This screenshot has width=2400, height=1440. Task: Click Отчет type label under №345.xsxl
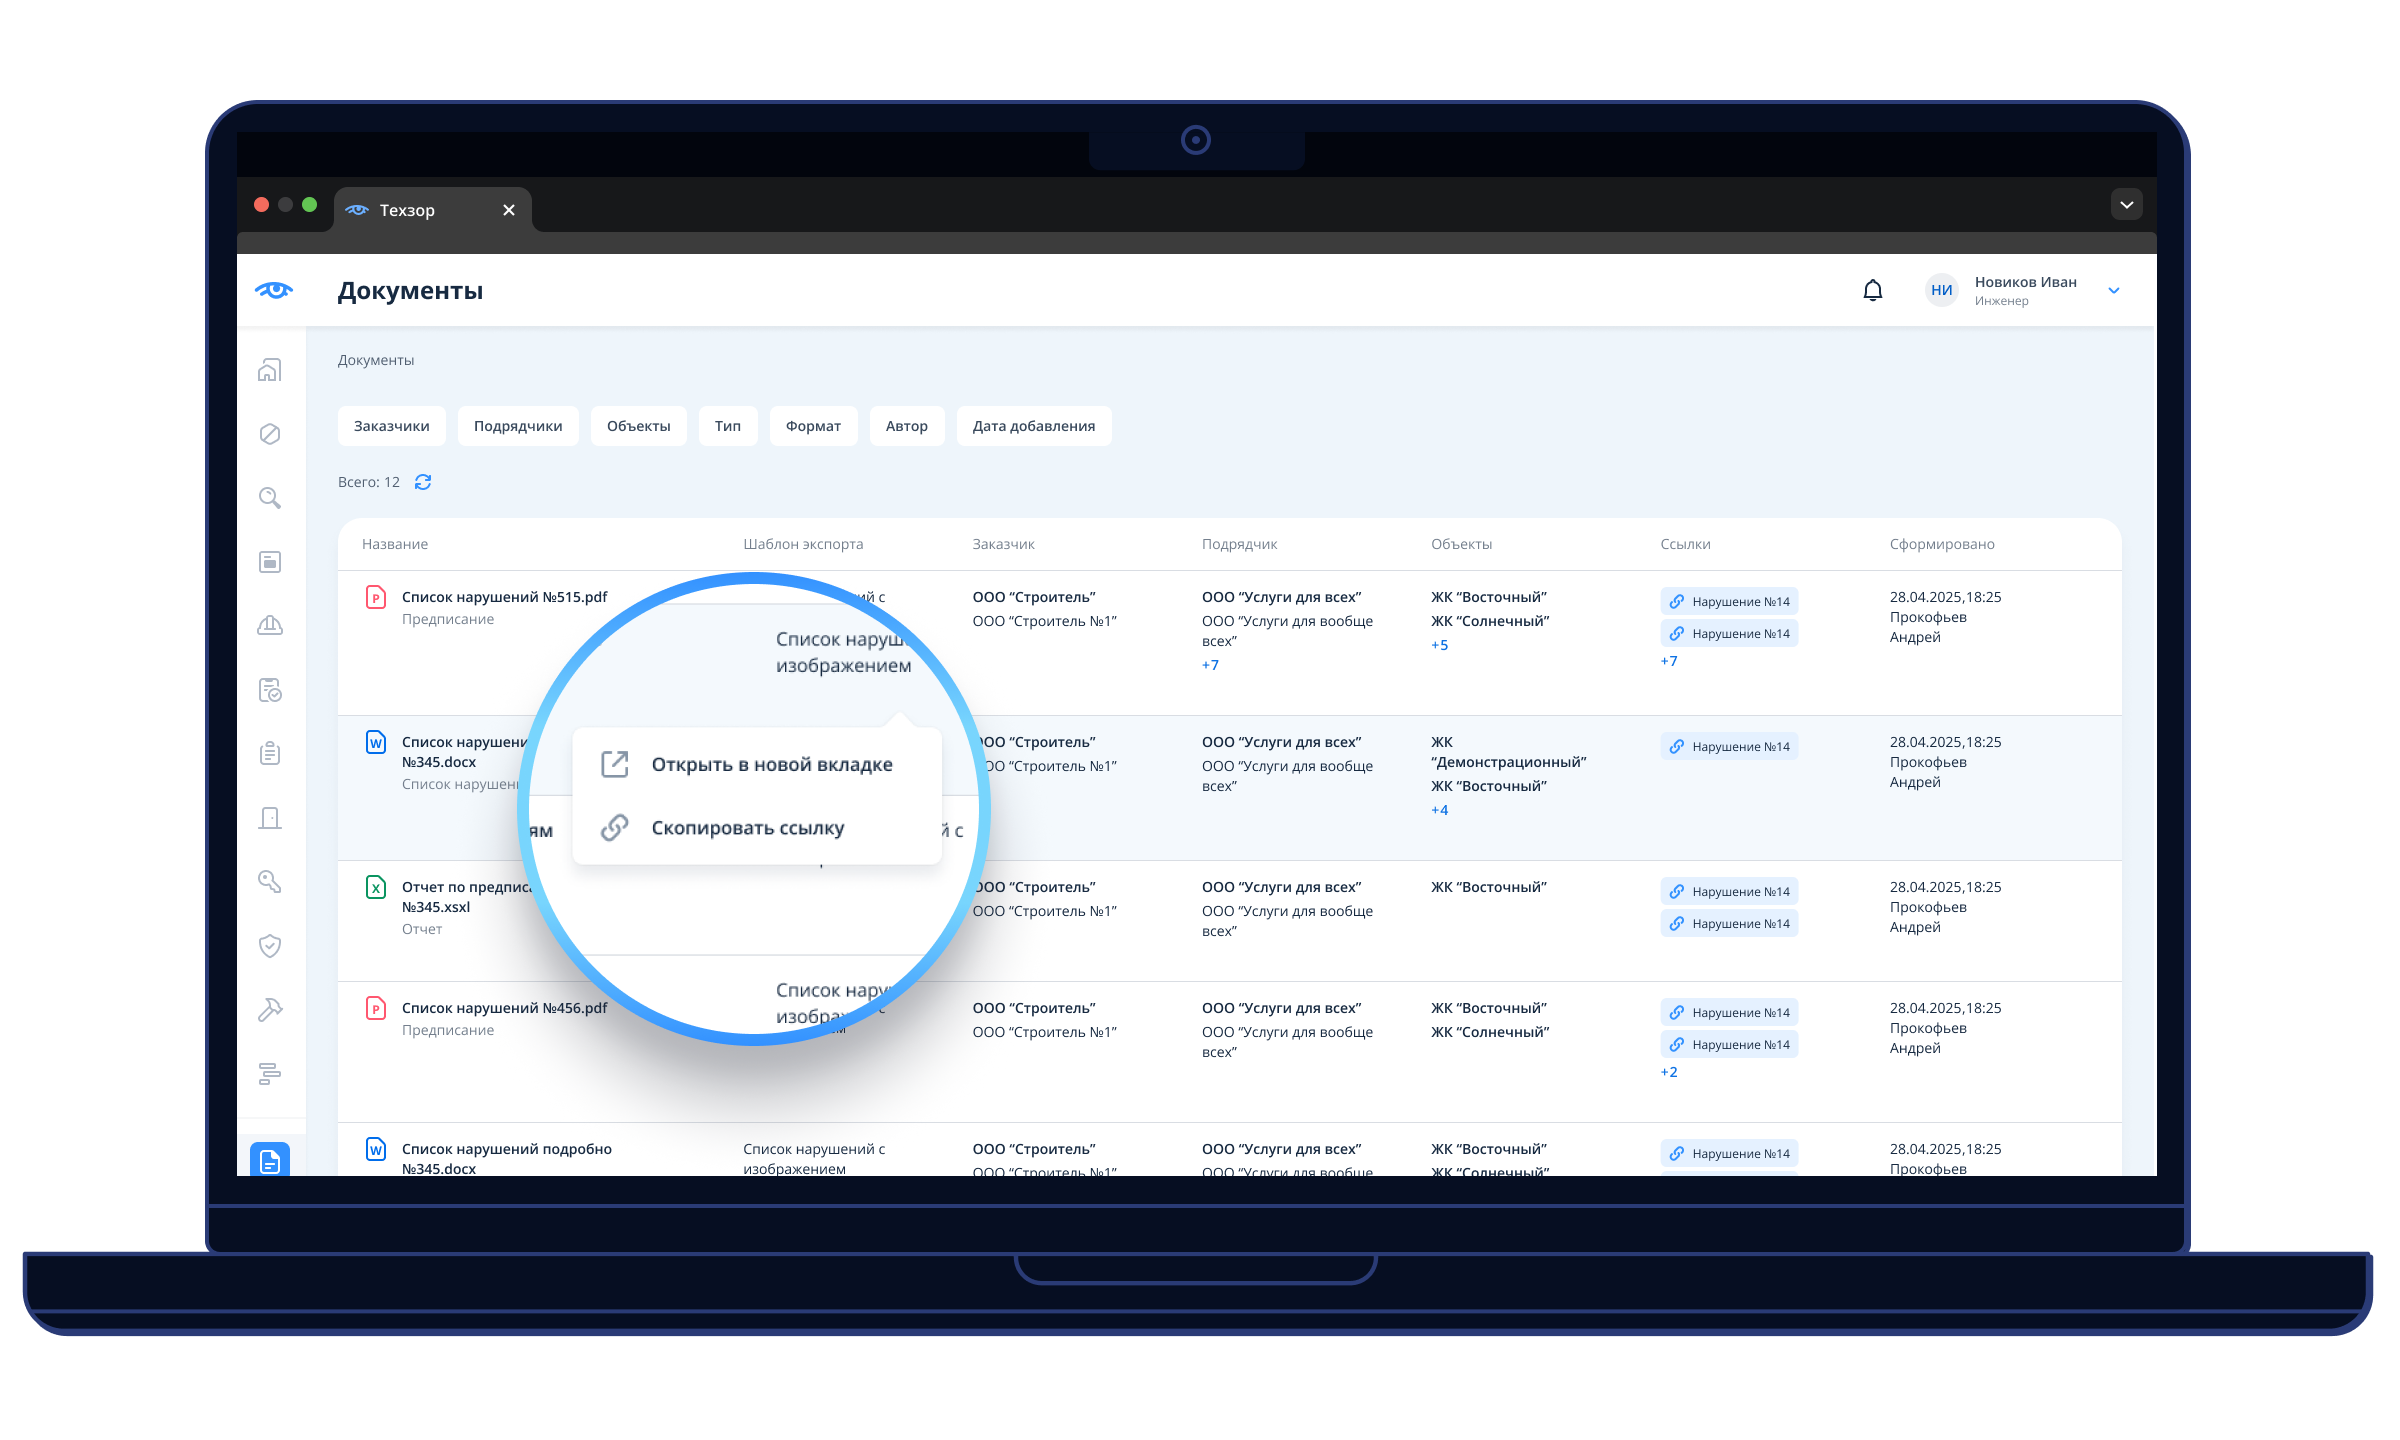tap(422, 929)
